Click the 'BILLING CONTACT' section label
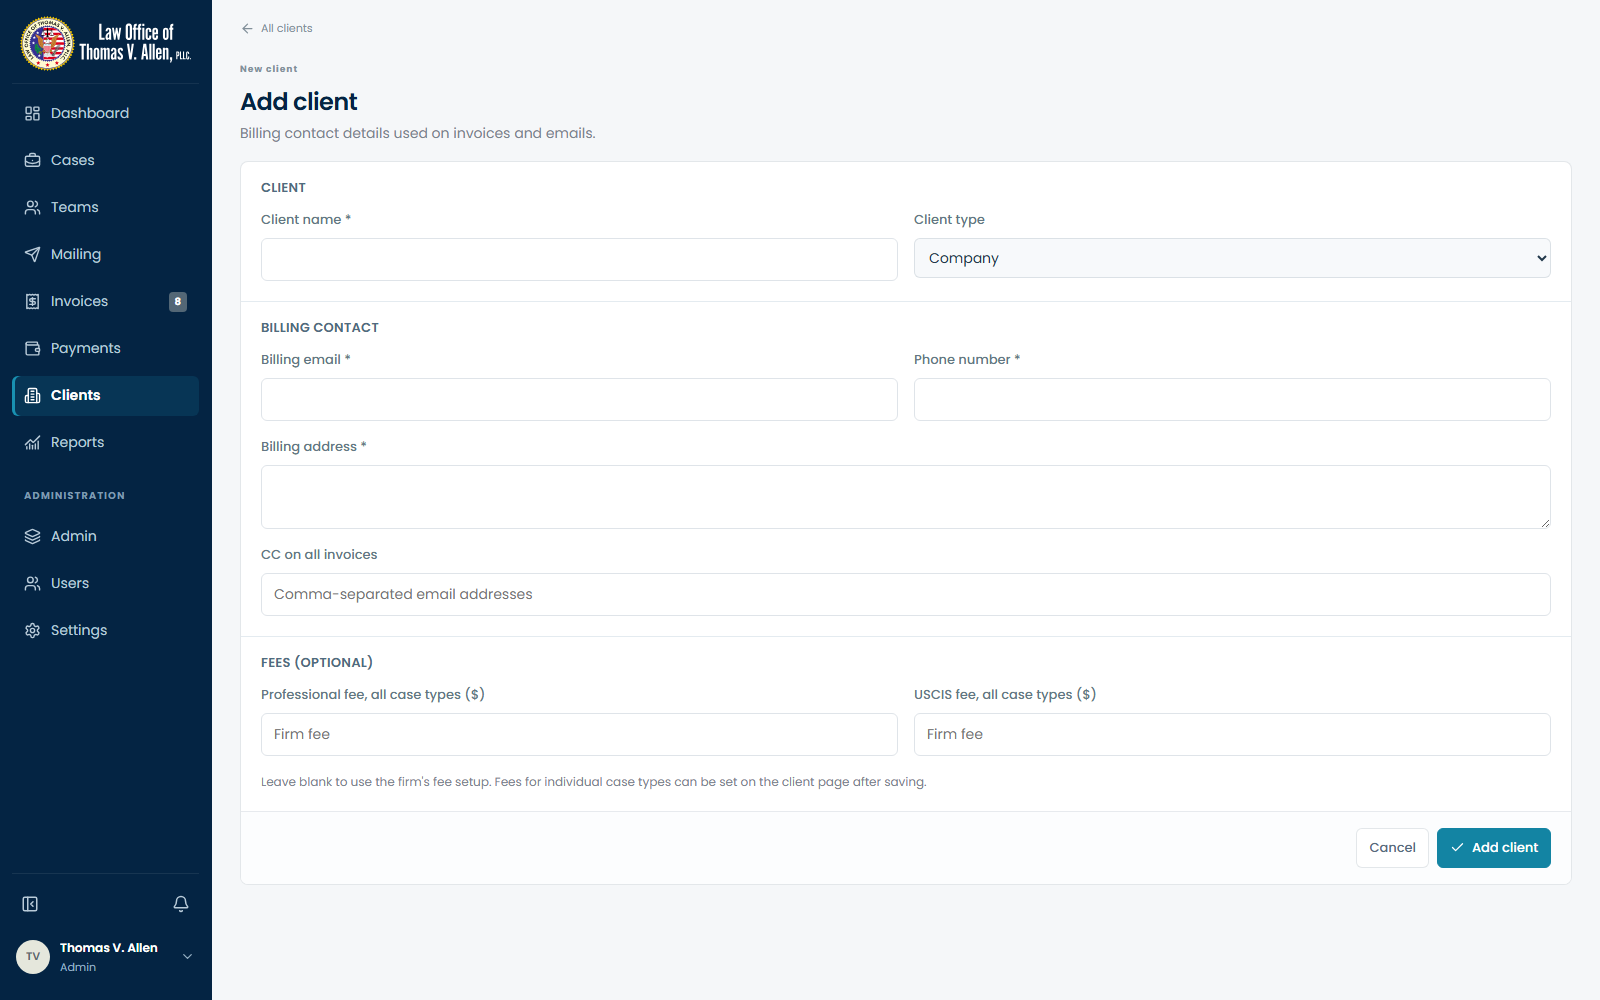Image resolution: width=1600 pixels, height=1000 pixels. (320, 327)
